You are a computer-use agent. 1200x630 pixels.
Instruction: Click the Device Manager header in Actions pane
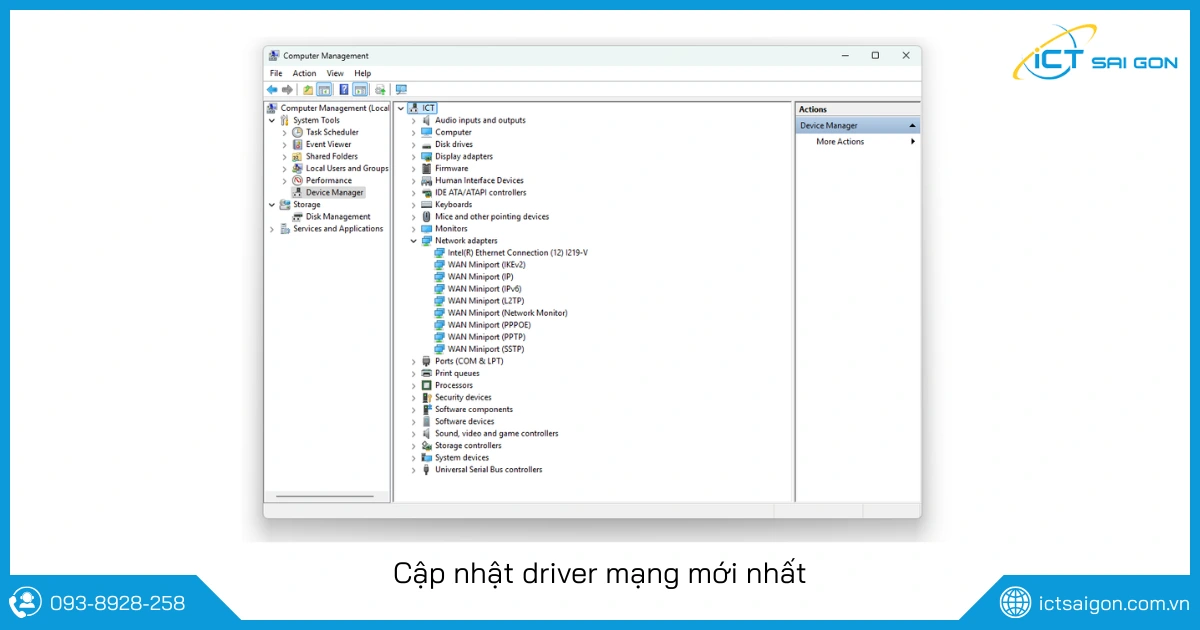click(858, 126)
